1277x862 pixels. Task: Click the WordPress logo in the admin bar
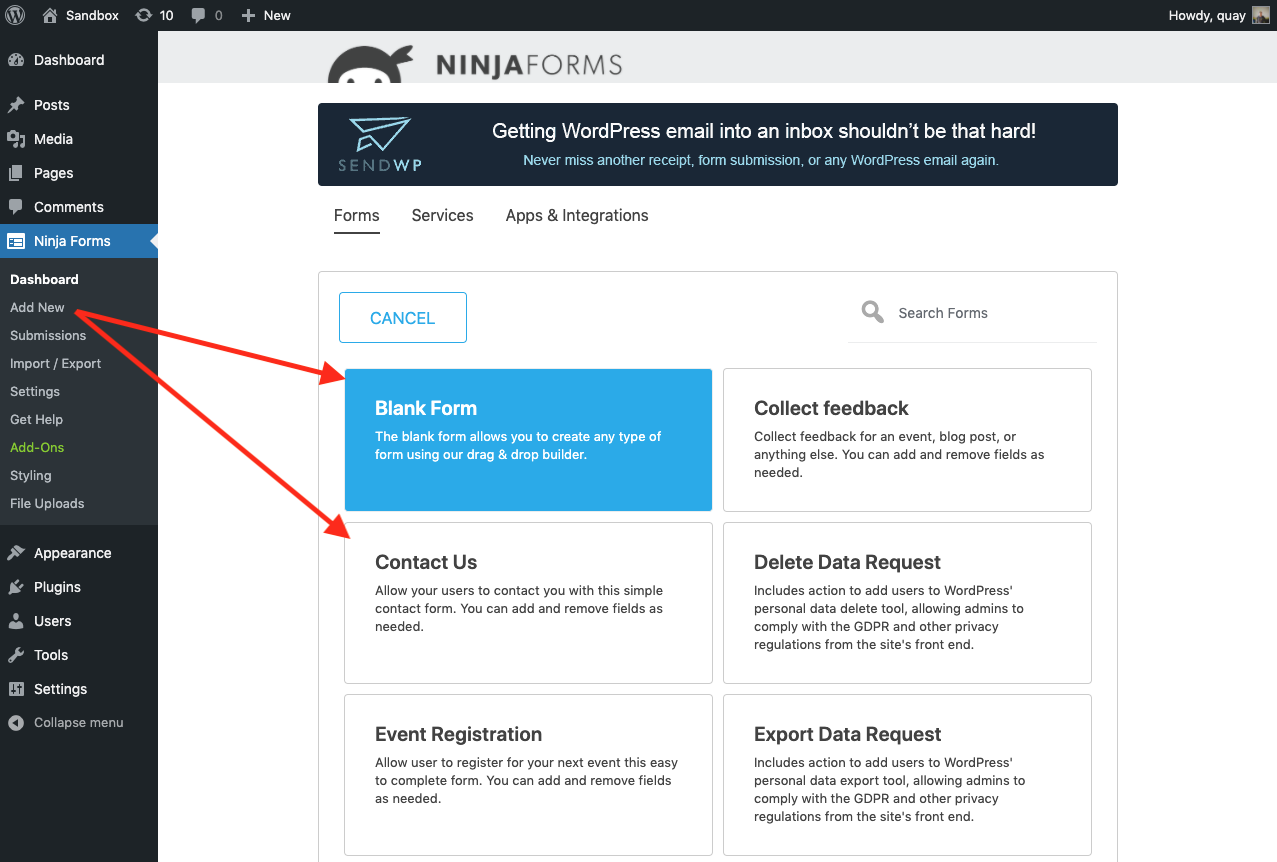tap(15, 15)
